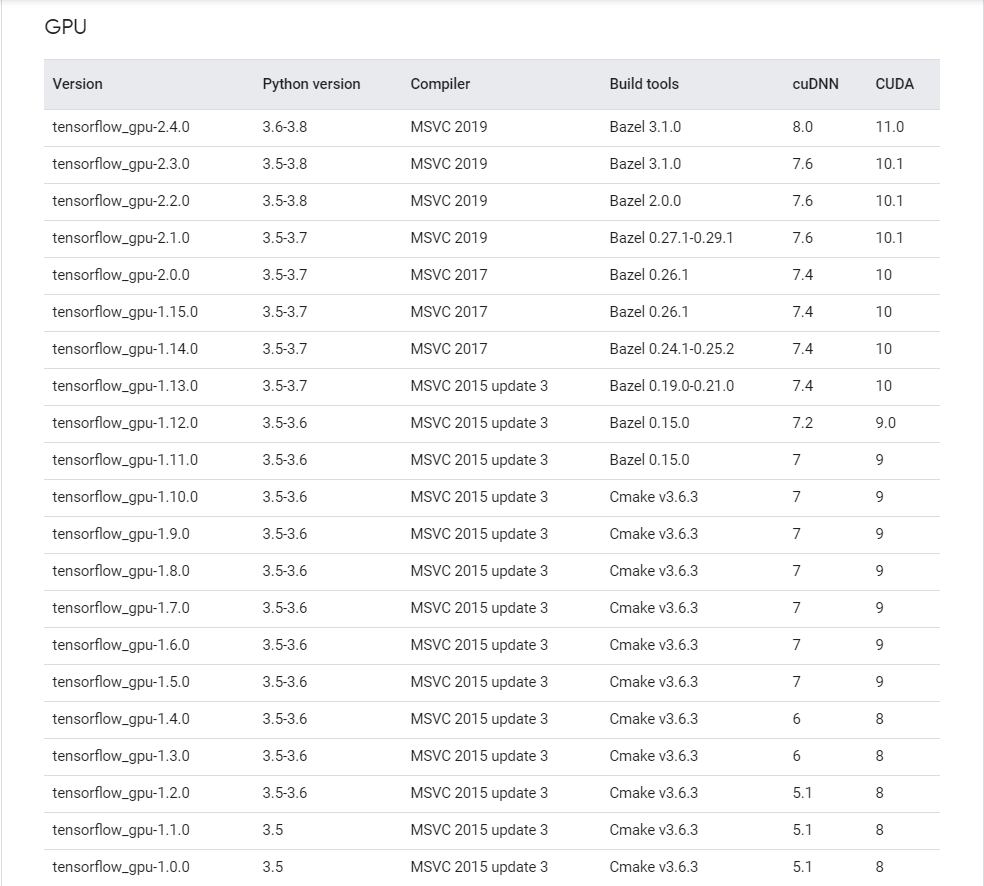
Task: Click Bazel 2.0.0 build tools cell
Action: (645, 201)
